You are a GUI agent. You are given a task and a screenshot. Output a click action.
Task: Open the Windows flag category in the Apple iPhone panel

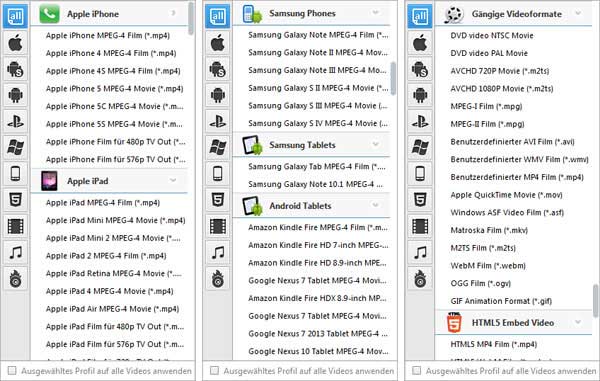click(x=15, y=147)
